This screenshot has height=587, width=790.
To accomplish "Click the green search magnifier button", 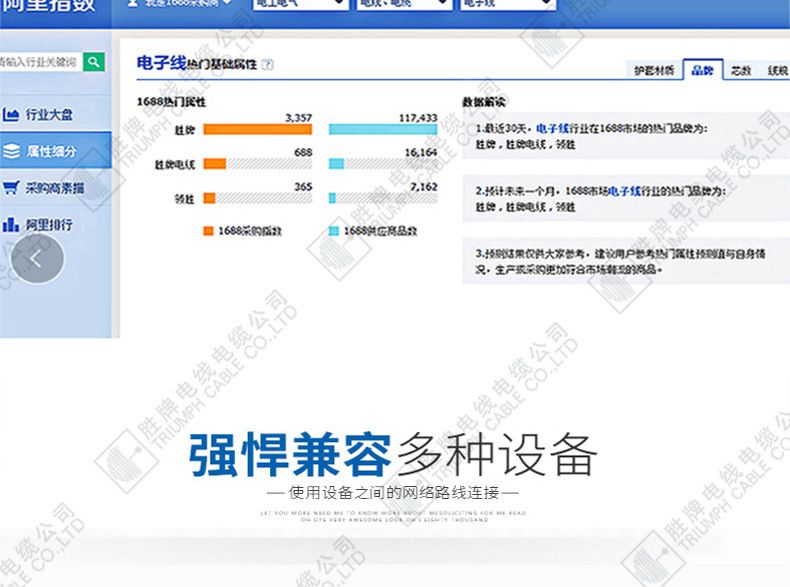I will pos(94,62).
